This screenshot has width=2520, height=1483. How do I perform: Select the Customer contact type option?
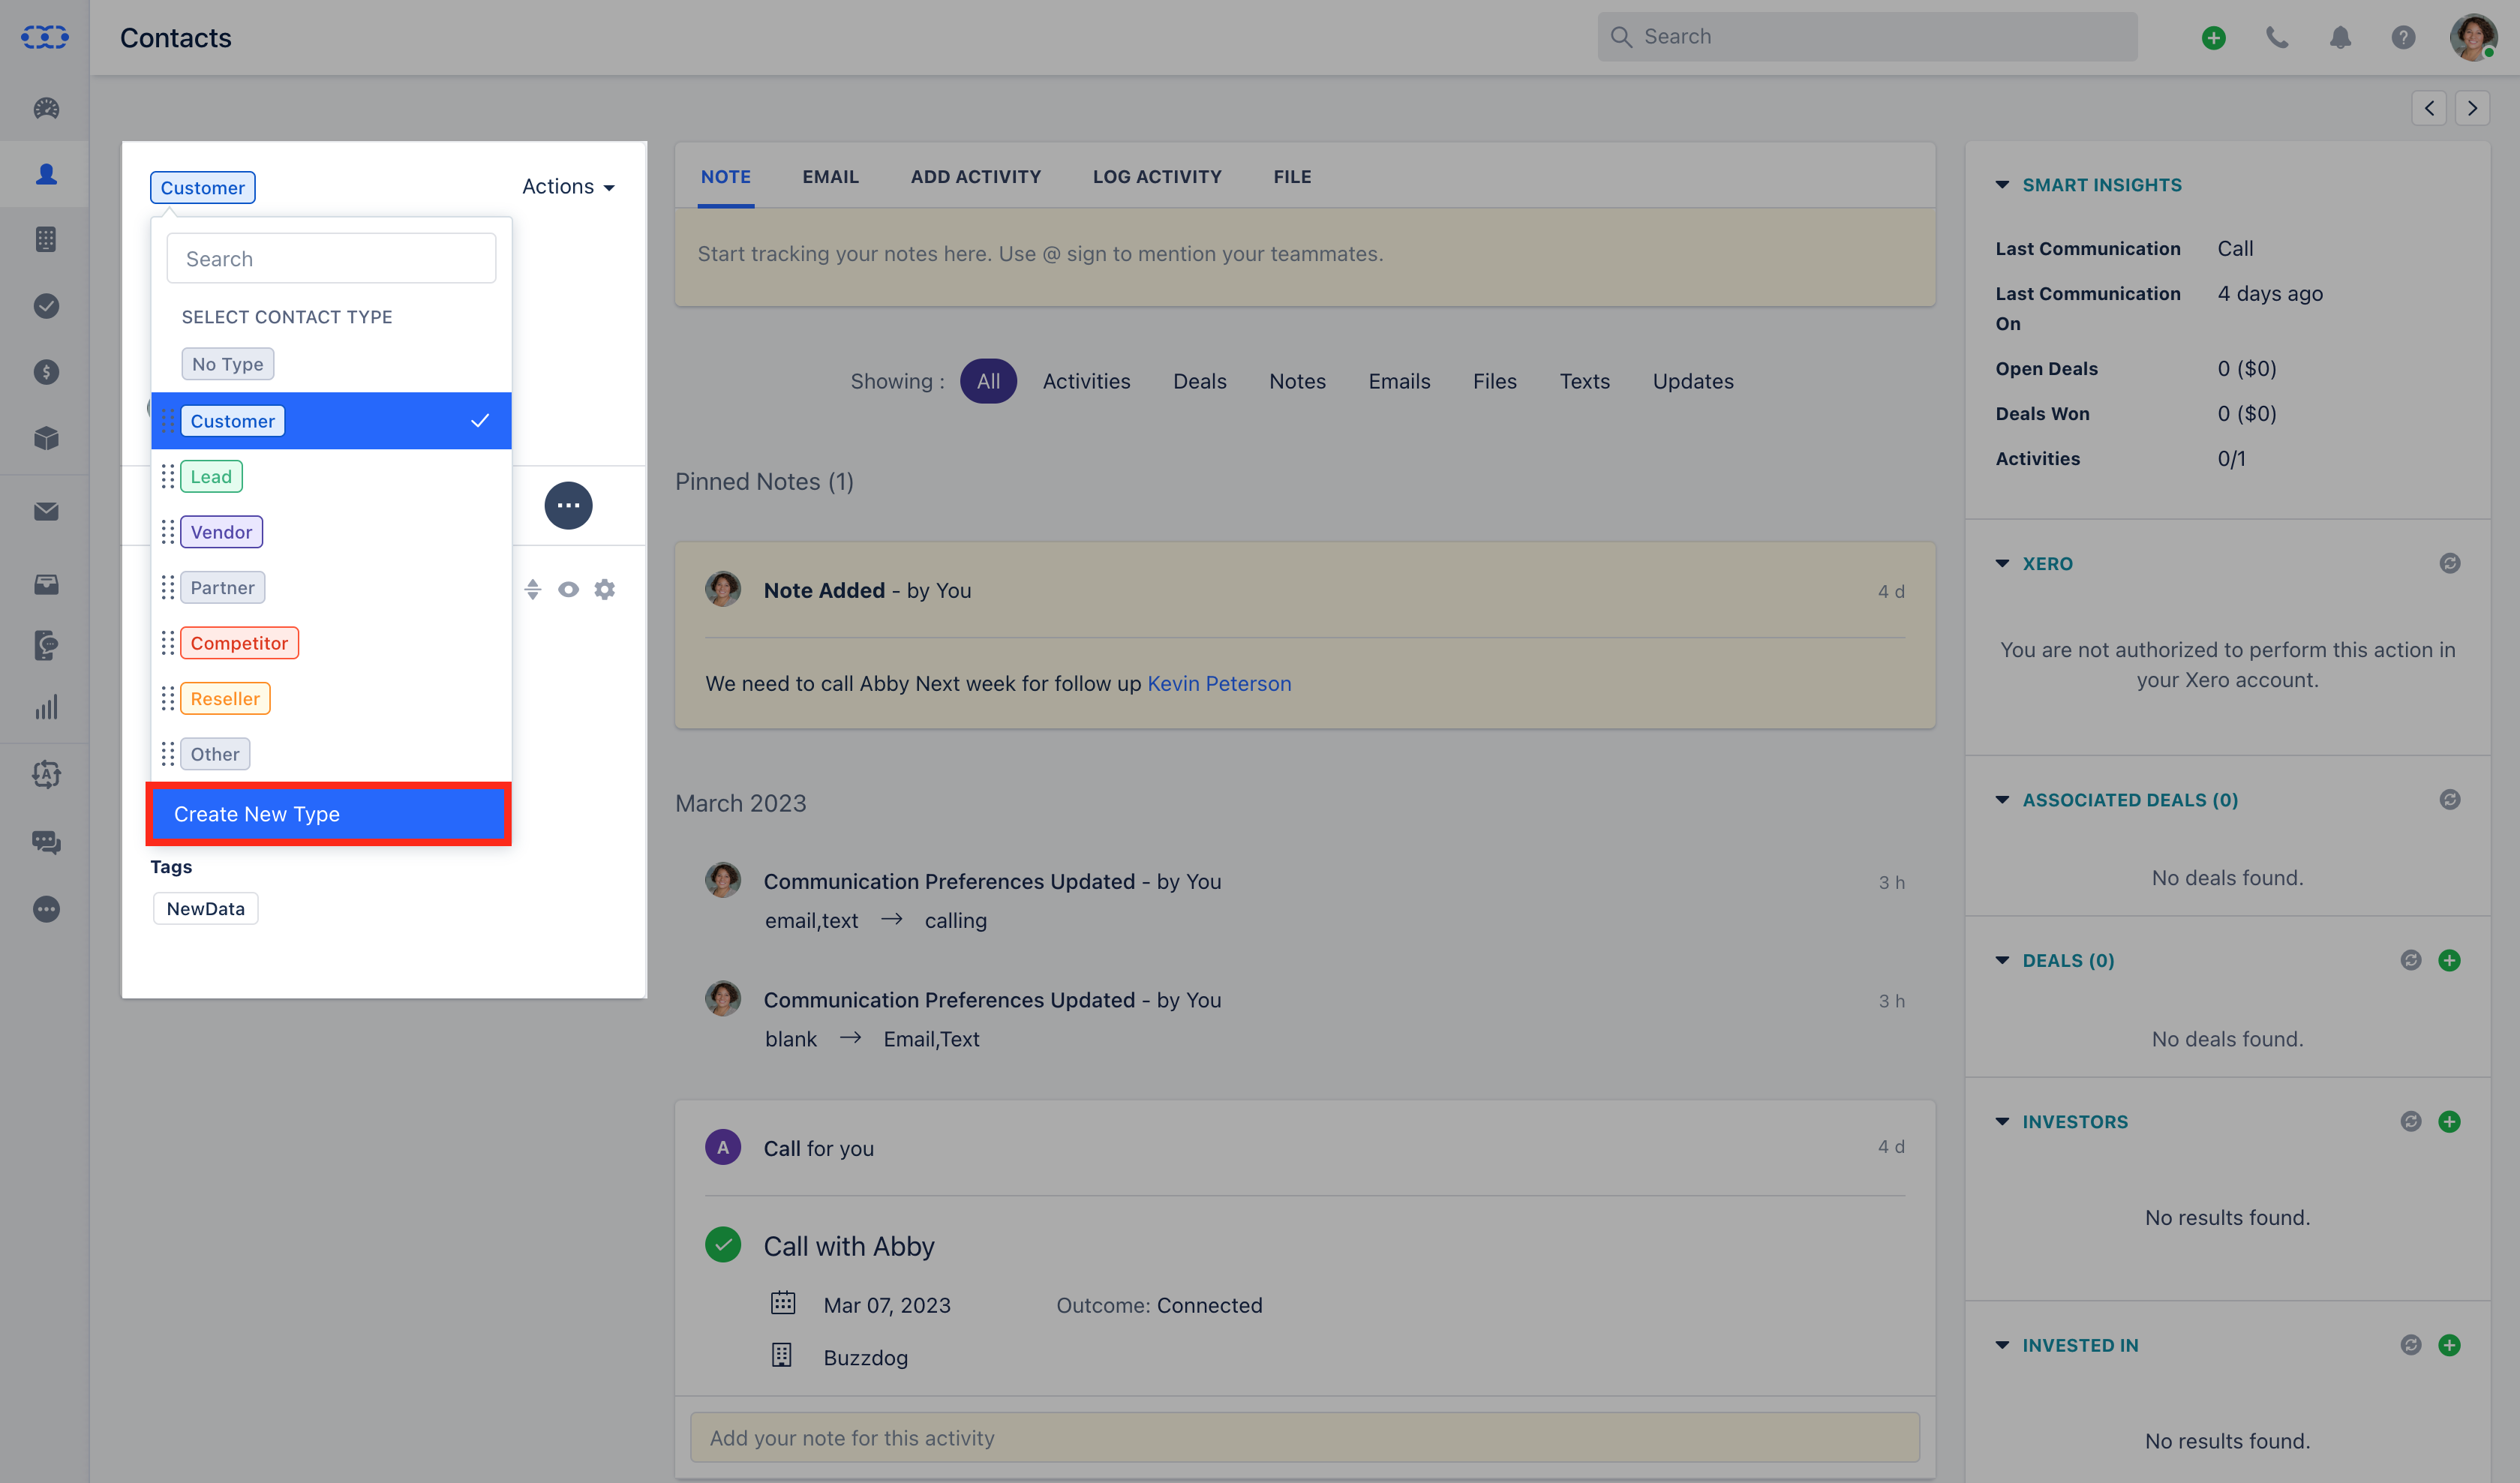(x=331, y=421)
